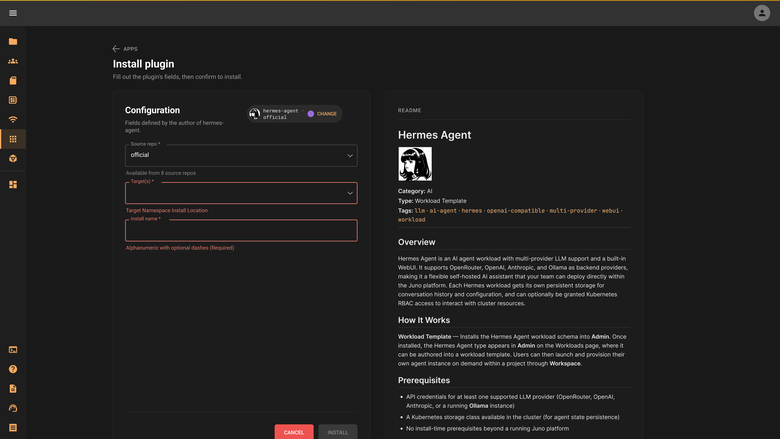780x439 pixels.
Task: Open the help question mark icon
Action: tap(13, 369)
